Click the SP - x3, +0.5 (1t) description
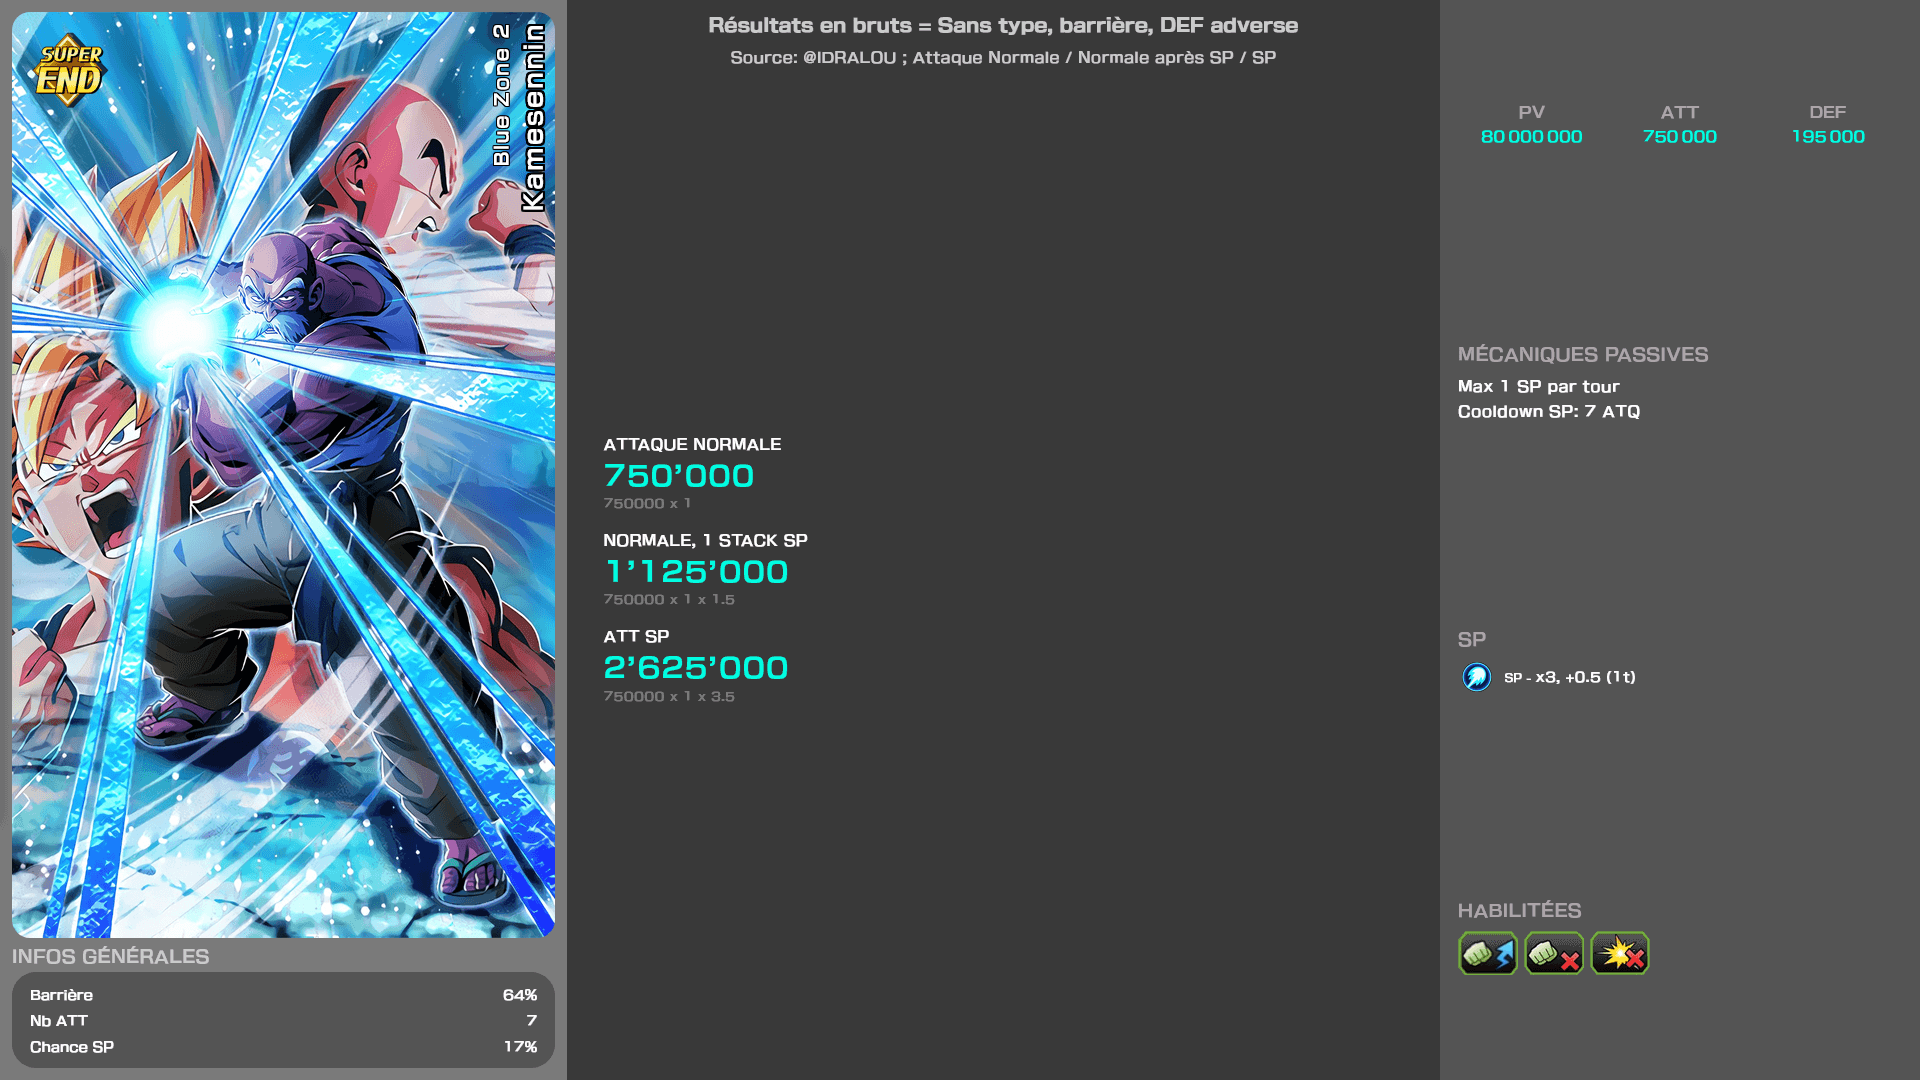The width and height of the screenshot is (1920, 1080). tap(1570, 677)
